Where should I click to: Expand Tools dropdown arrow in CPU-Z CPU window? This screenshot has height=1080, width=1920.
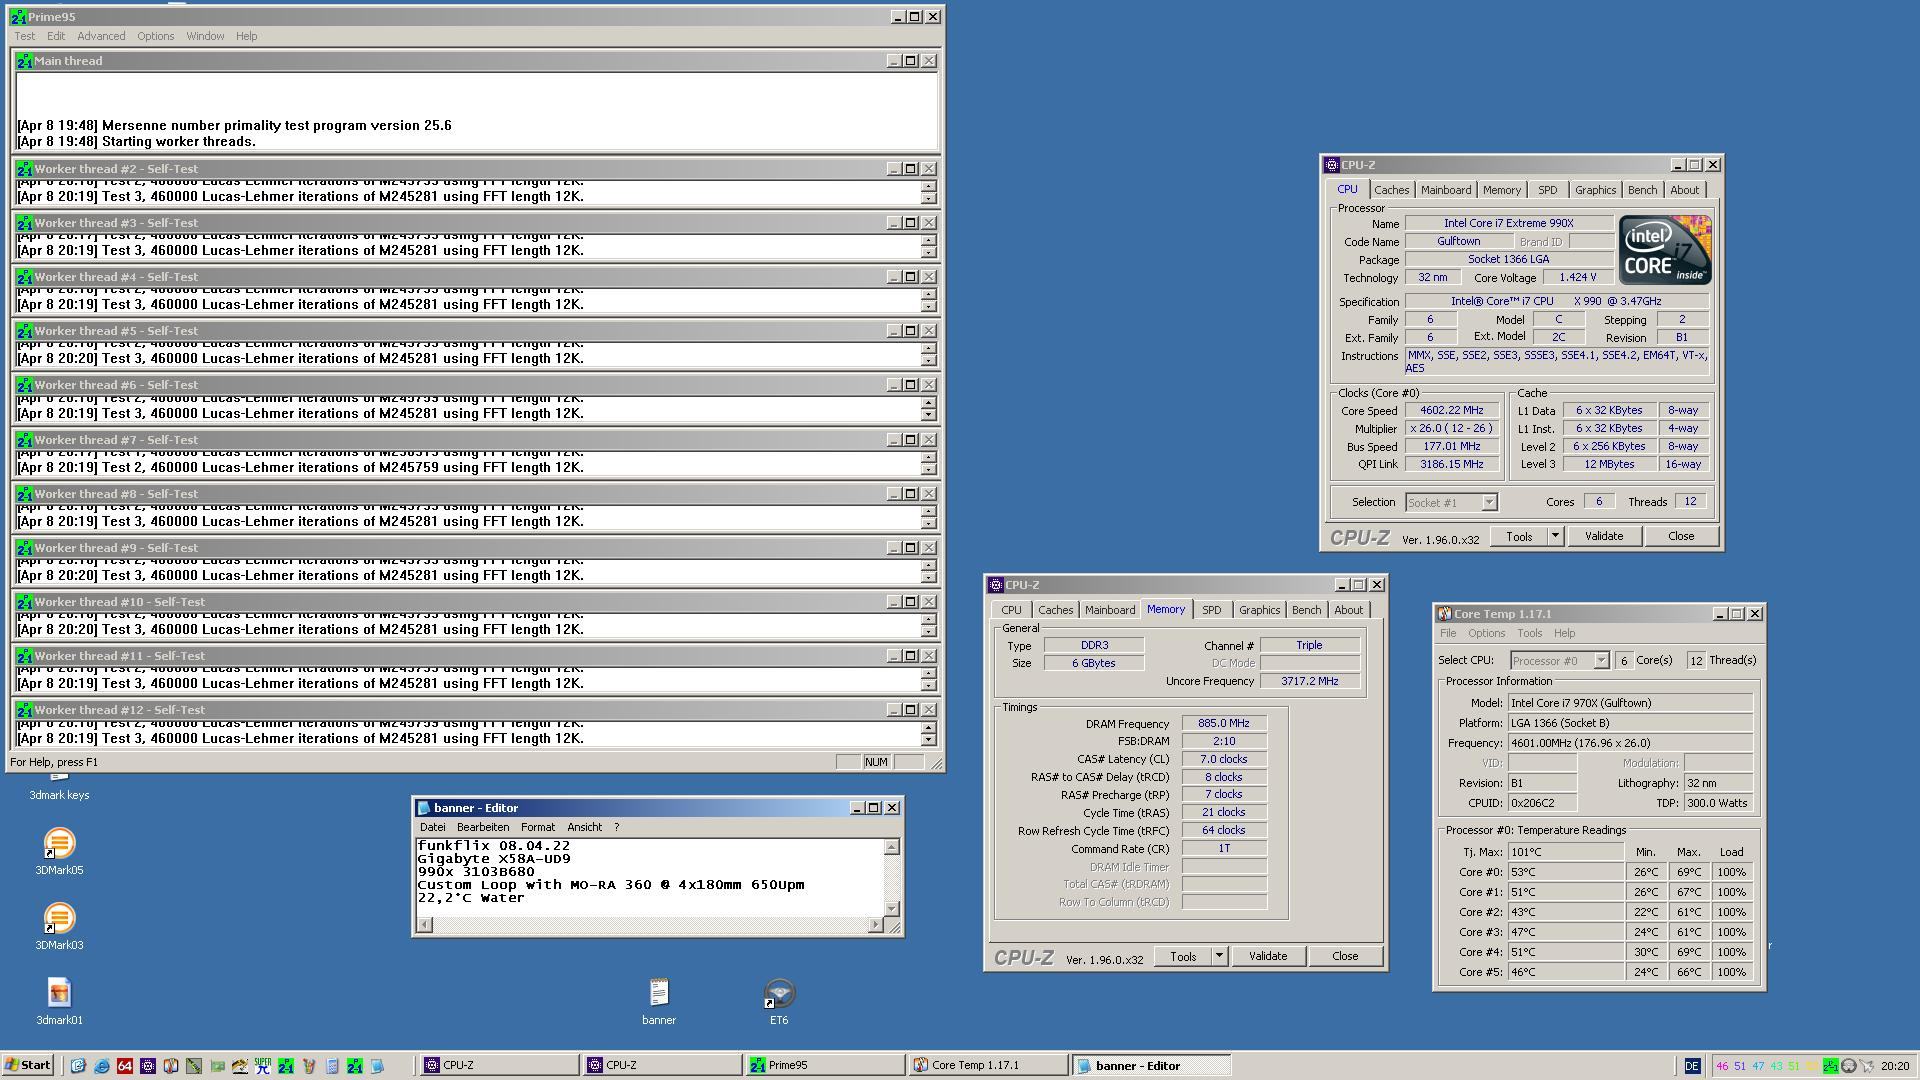pyautogui.click(x=1555, y=536)
